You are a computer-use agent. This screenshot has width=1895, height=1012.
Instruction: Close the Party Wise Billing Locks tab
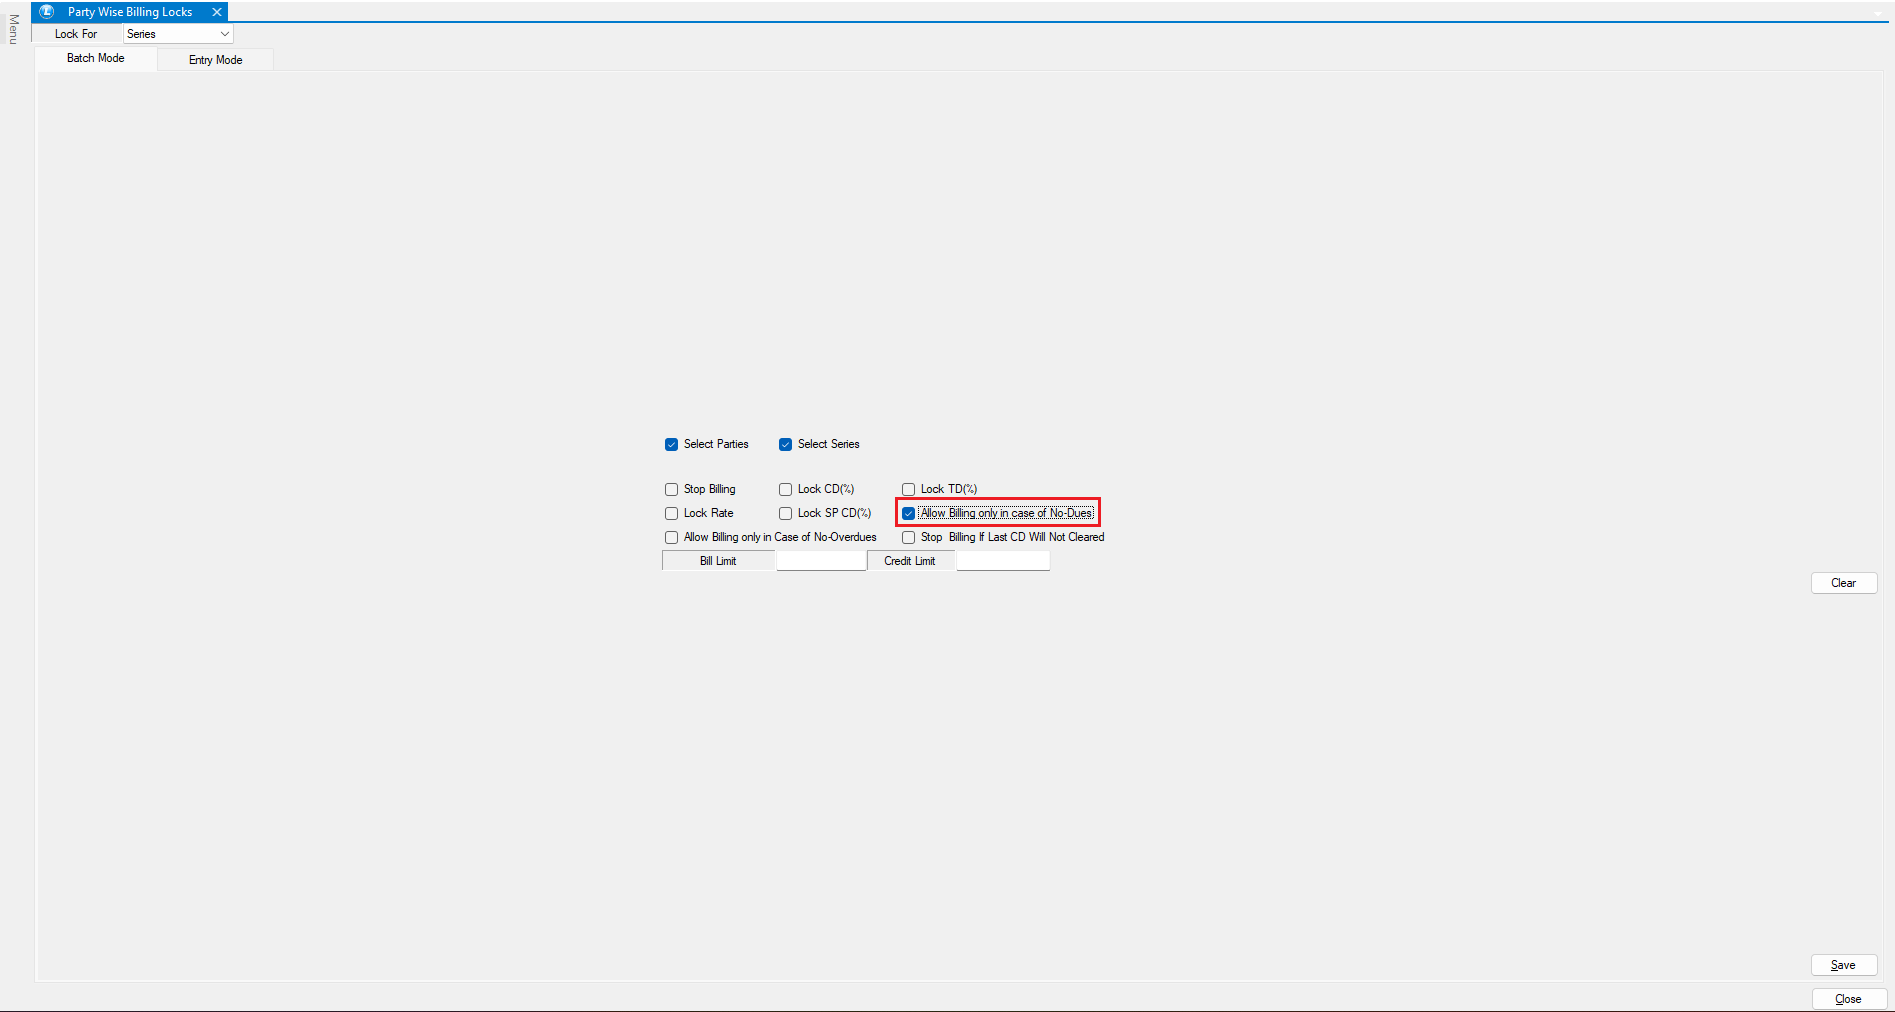[x=216, y=12]
